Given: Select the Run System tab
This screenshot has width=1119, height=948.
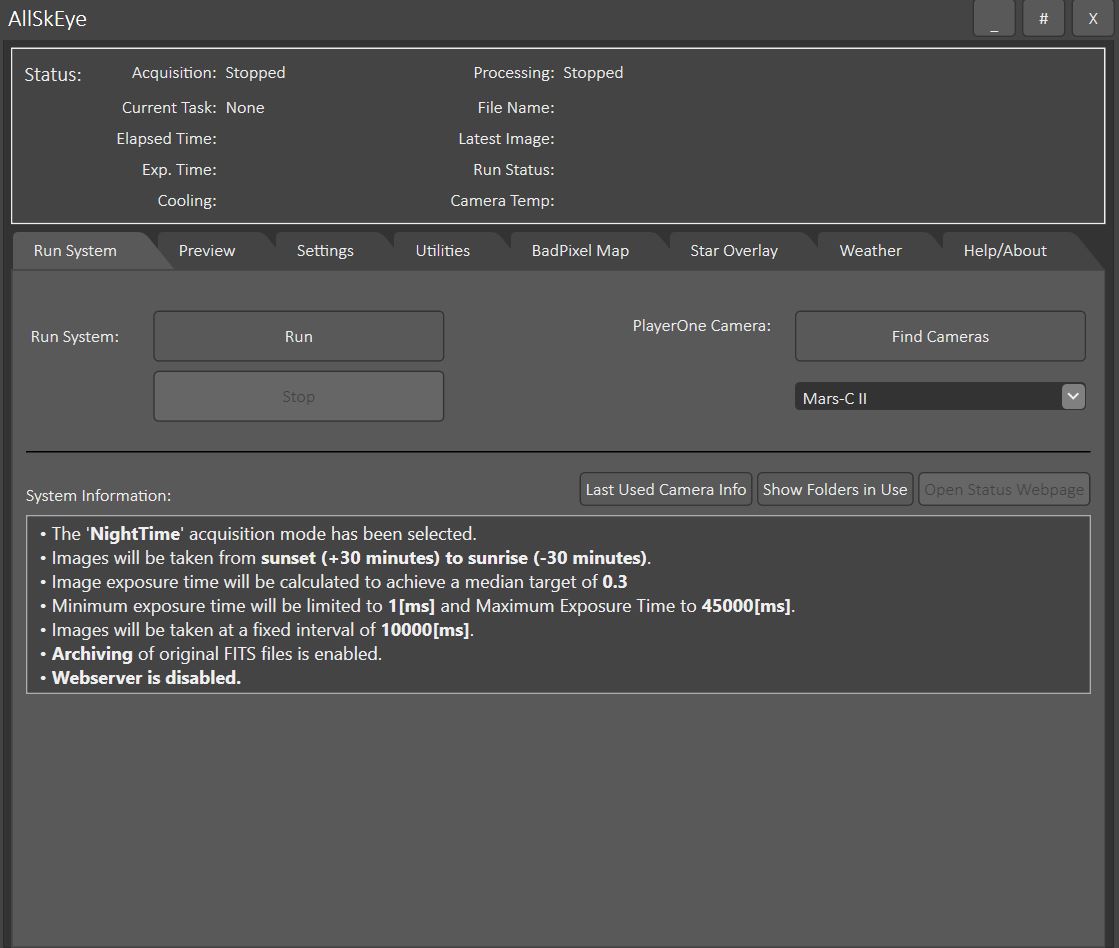Looking at the screenshot, I should pyautogui.click(x=75, y=250).
